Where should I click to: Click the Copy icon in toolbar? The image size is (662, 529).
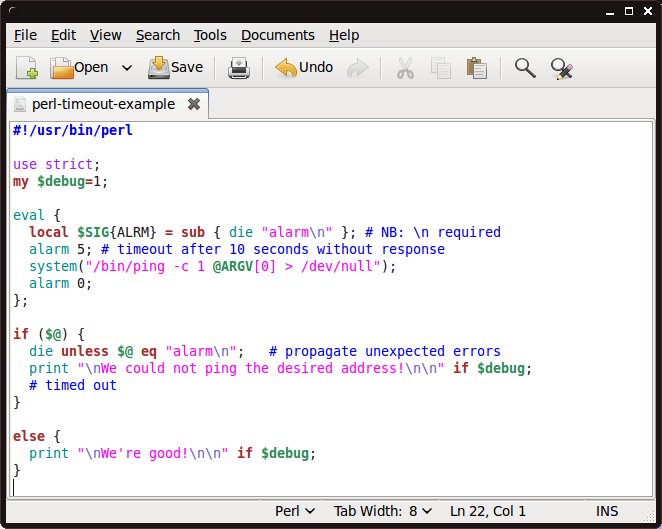pyautogui.click(x=441, y=68)
